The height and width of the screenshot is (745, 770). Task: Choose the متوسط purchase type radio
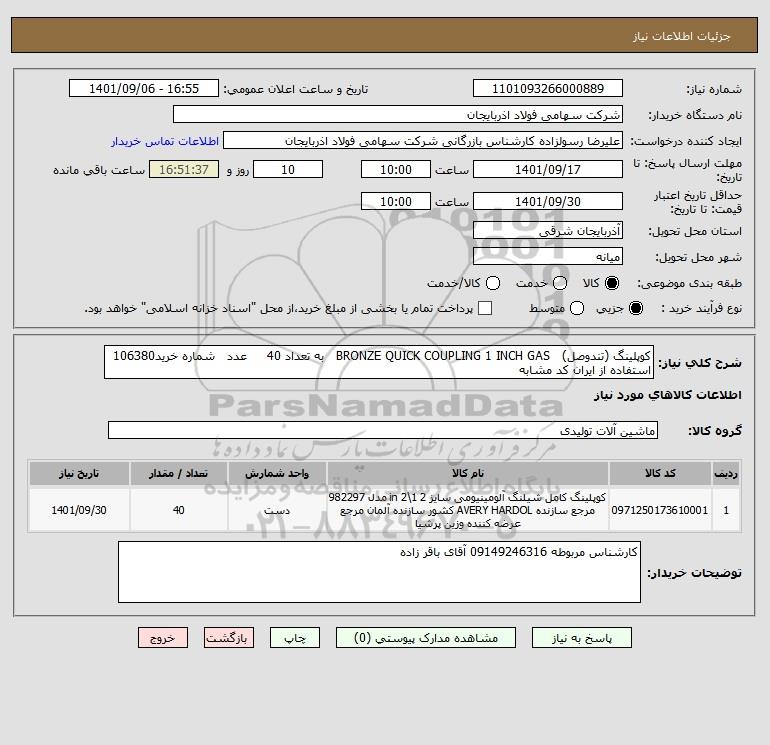pyautogui.click(x=577, y=308)
